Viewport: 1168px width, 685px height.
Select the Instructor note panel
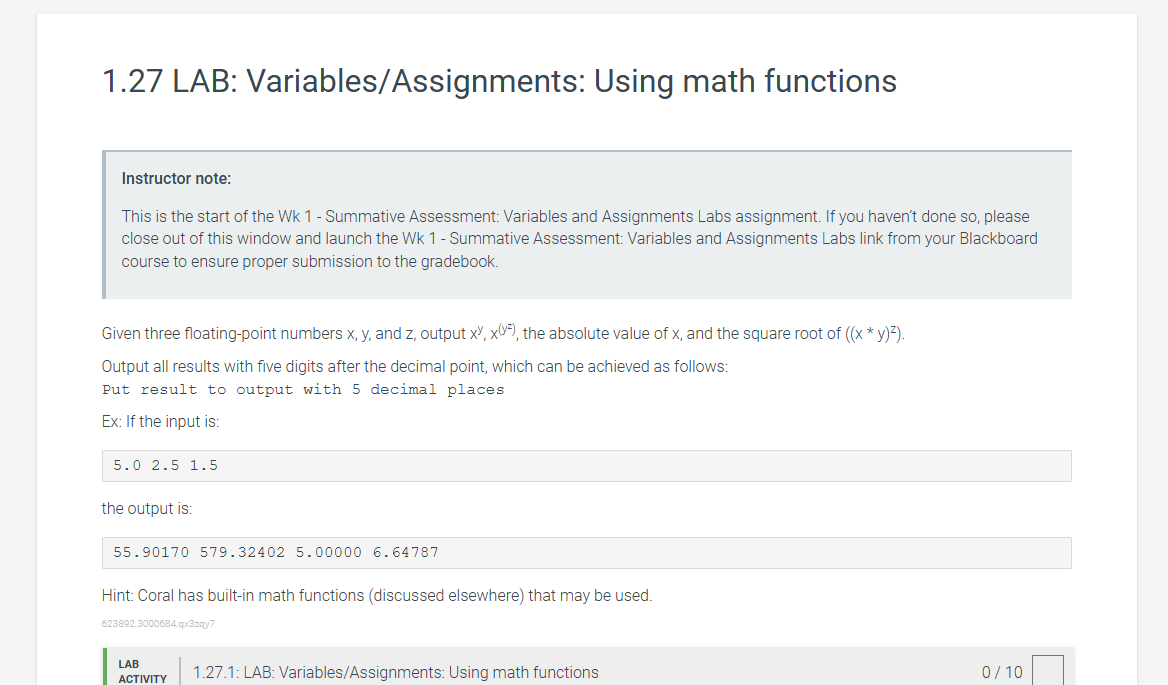coord(586,224)
